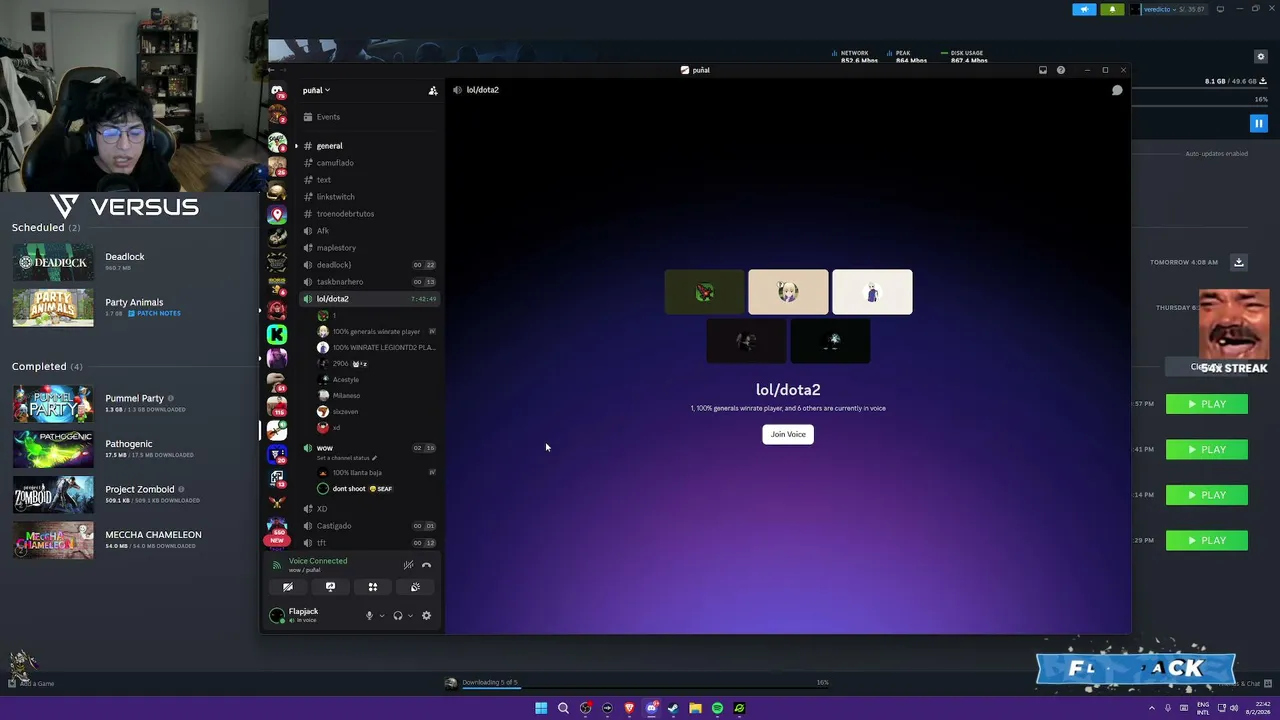
Task: Open the linkstwitch channel
Action: pos(370,197)
